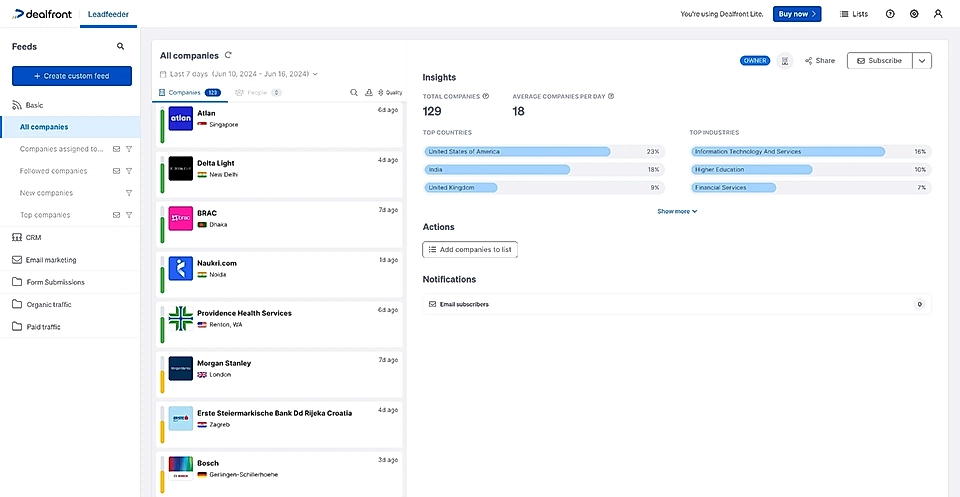
Task: Open the help question mark icon
Action: click(x=890, y=13)
